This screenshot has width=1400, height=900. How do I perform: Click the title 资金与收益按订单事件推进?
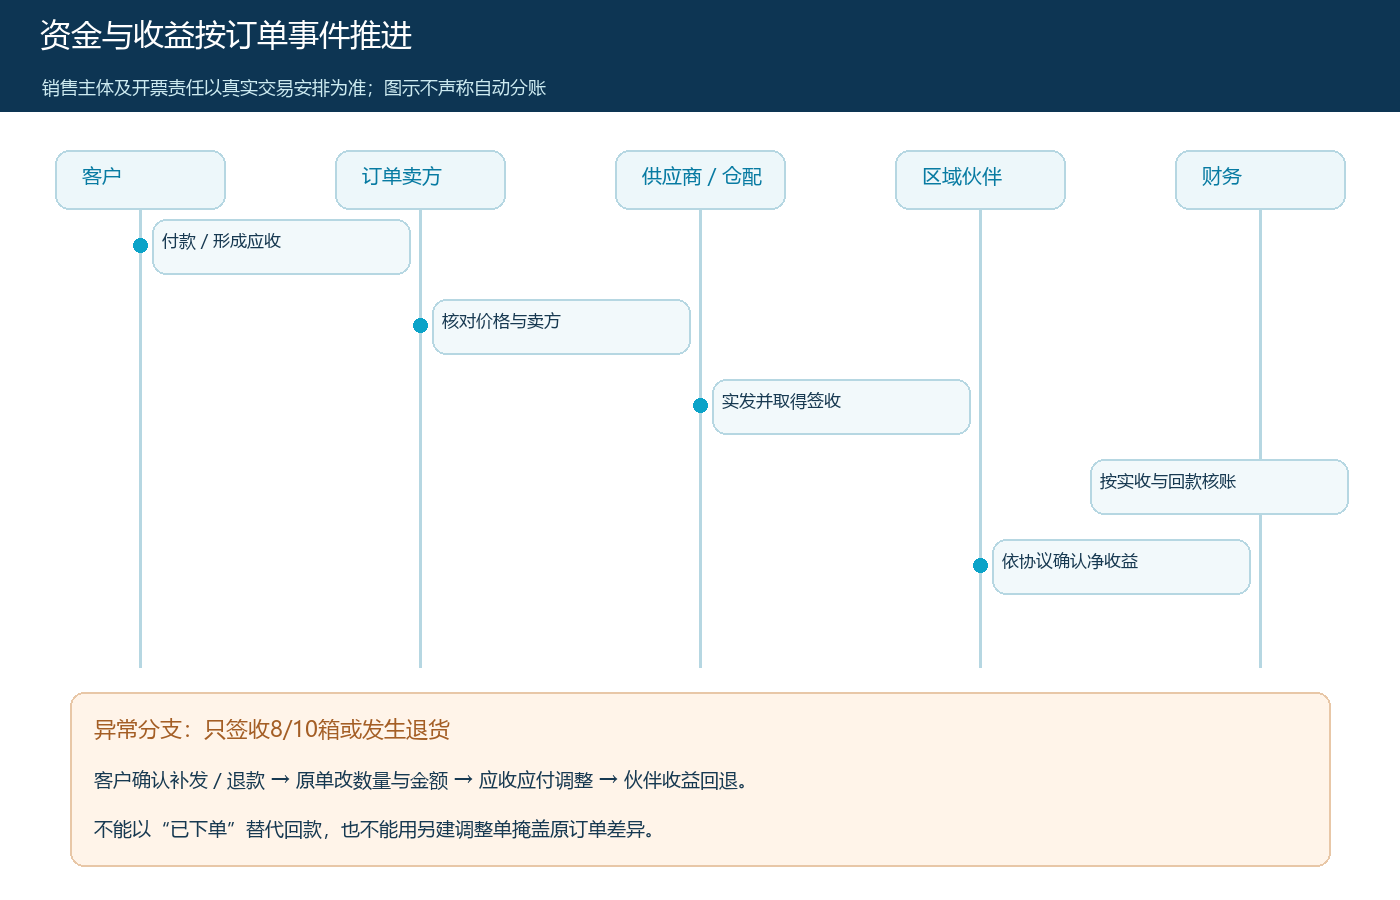[x=226, y=35]
